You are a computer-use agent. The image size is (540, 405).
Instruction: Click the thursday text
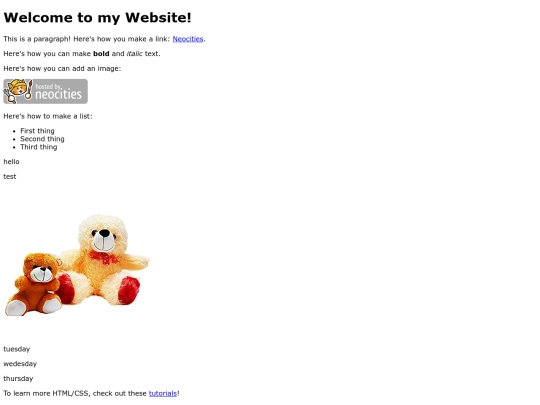point(18,379)
